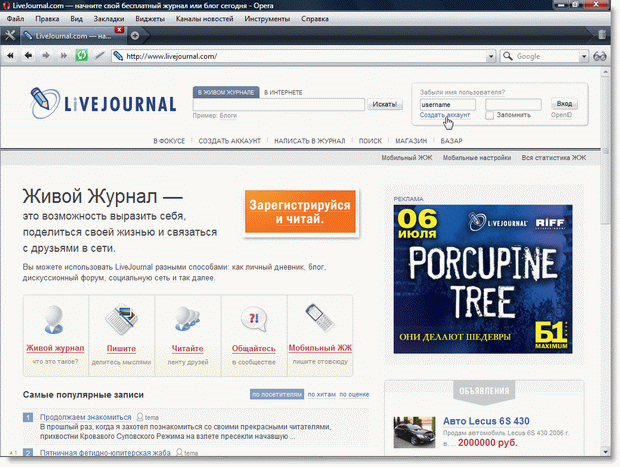Click the LiveJournal pencil logo
The width and height of the screenshot is (620, 467).
point(45,103)
